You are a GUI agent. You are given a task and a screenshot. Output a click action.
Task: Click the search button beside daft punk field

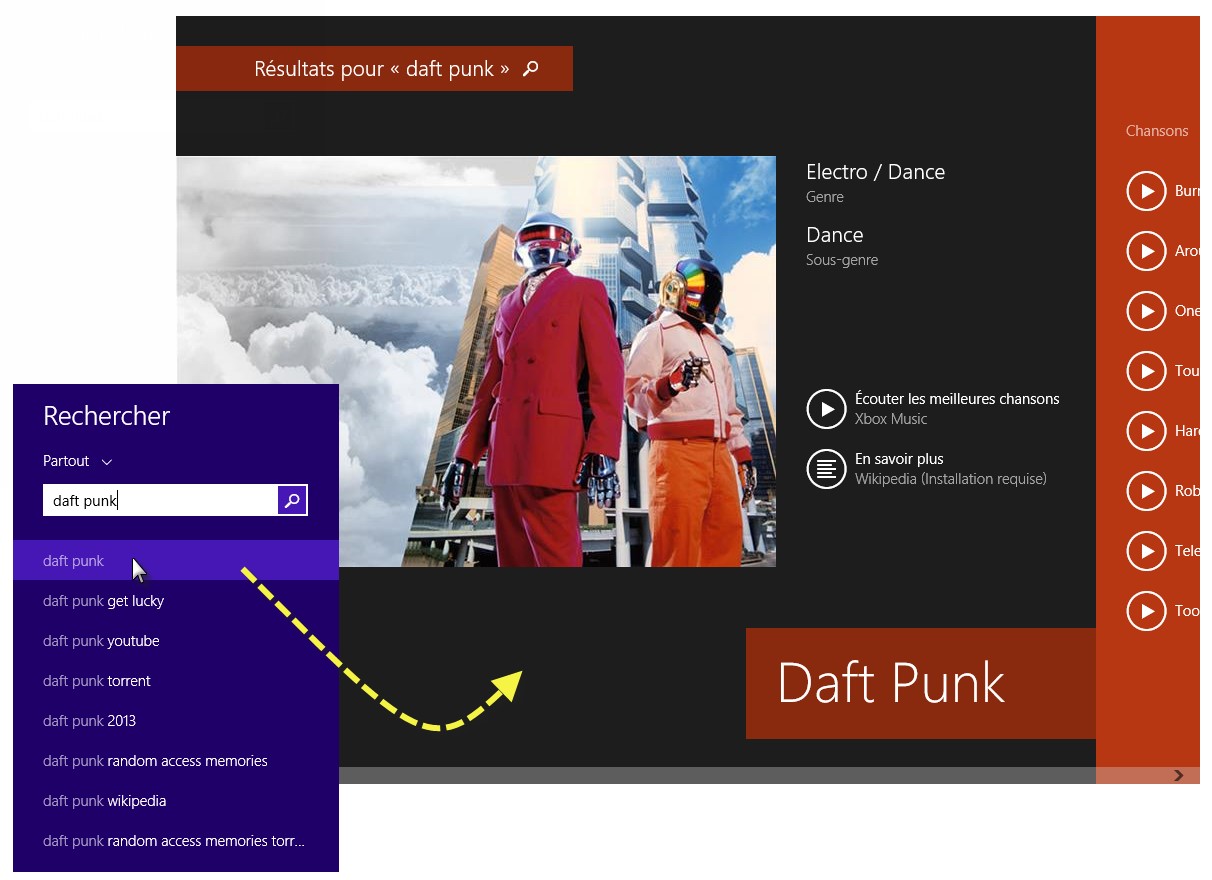(292, 500)
